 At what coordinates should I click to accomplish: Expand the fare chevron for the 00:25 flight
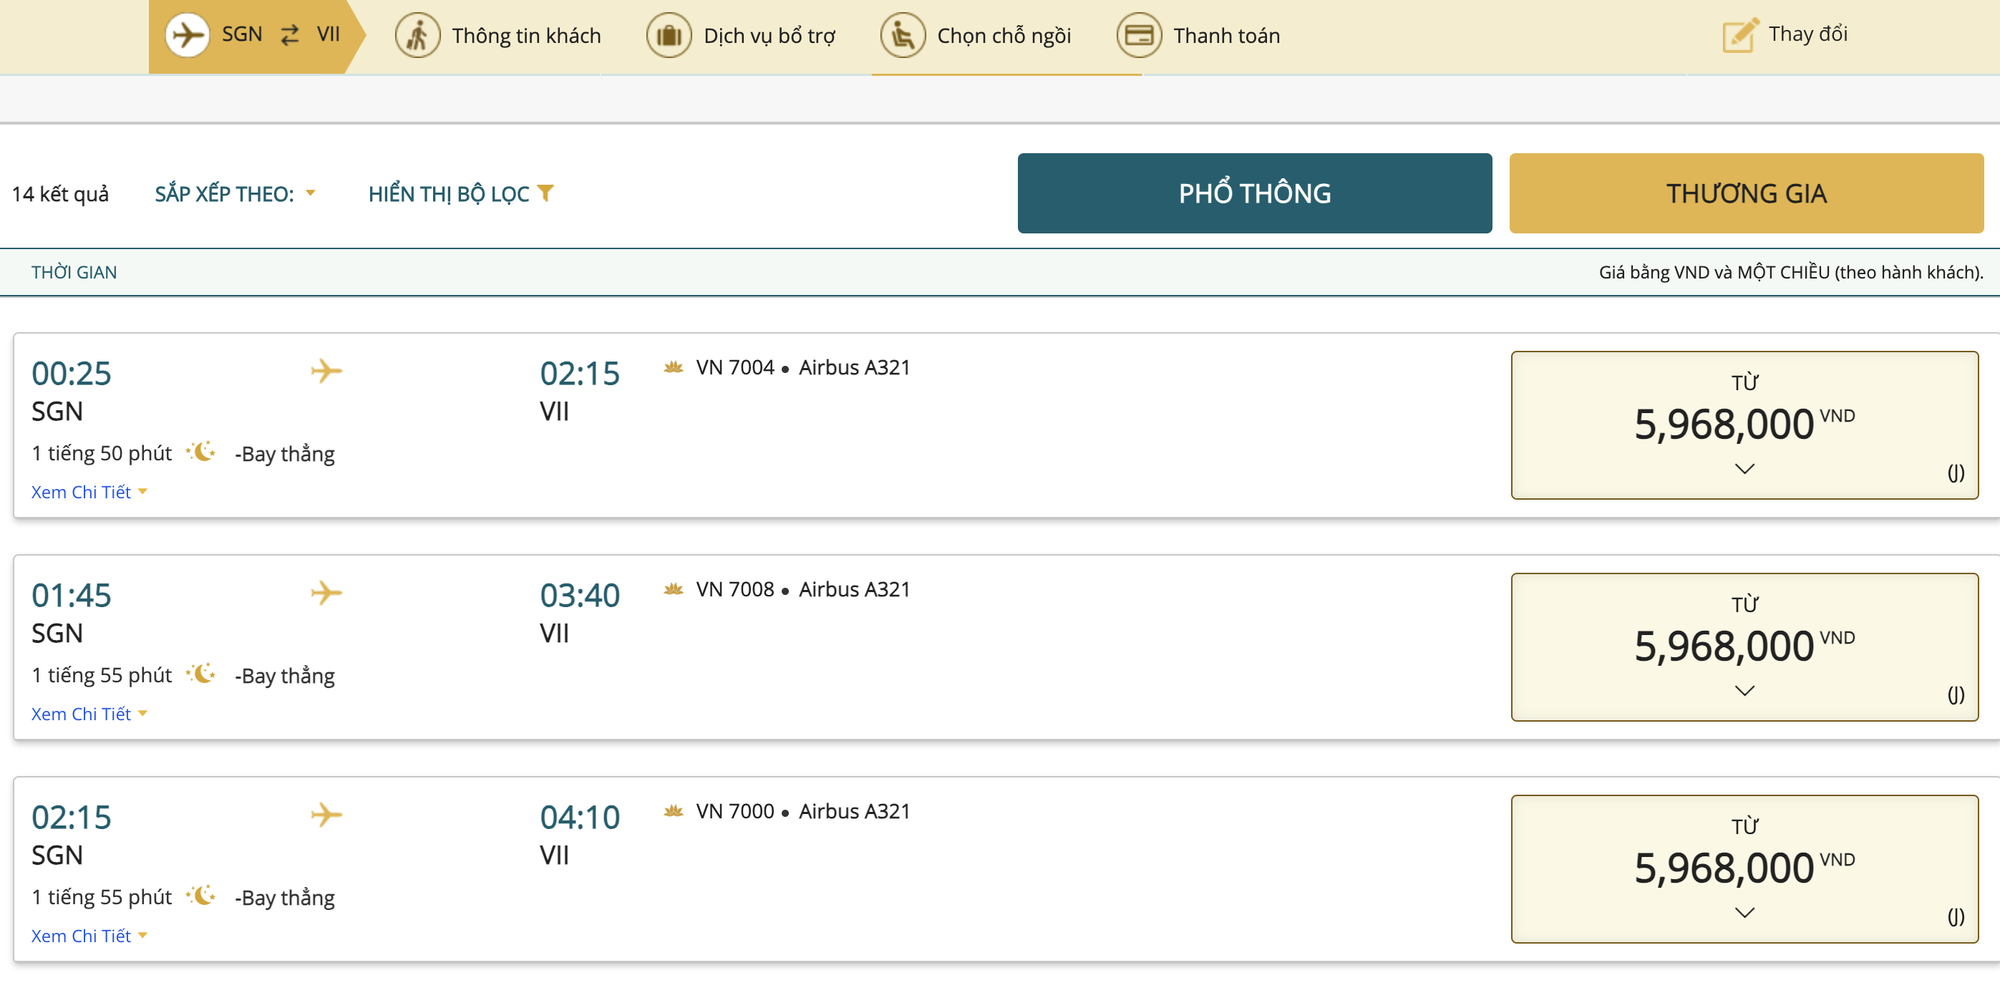1745,469
